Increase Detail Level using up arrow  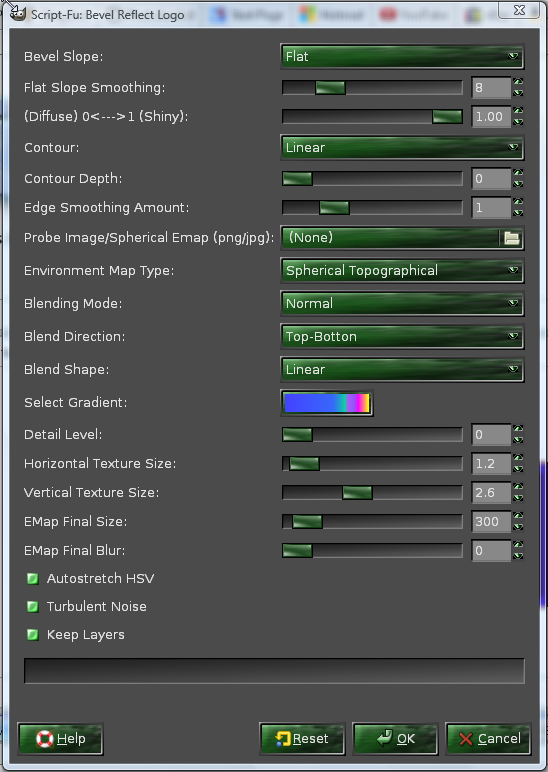pyautogui.click(x=518, y=428)
